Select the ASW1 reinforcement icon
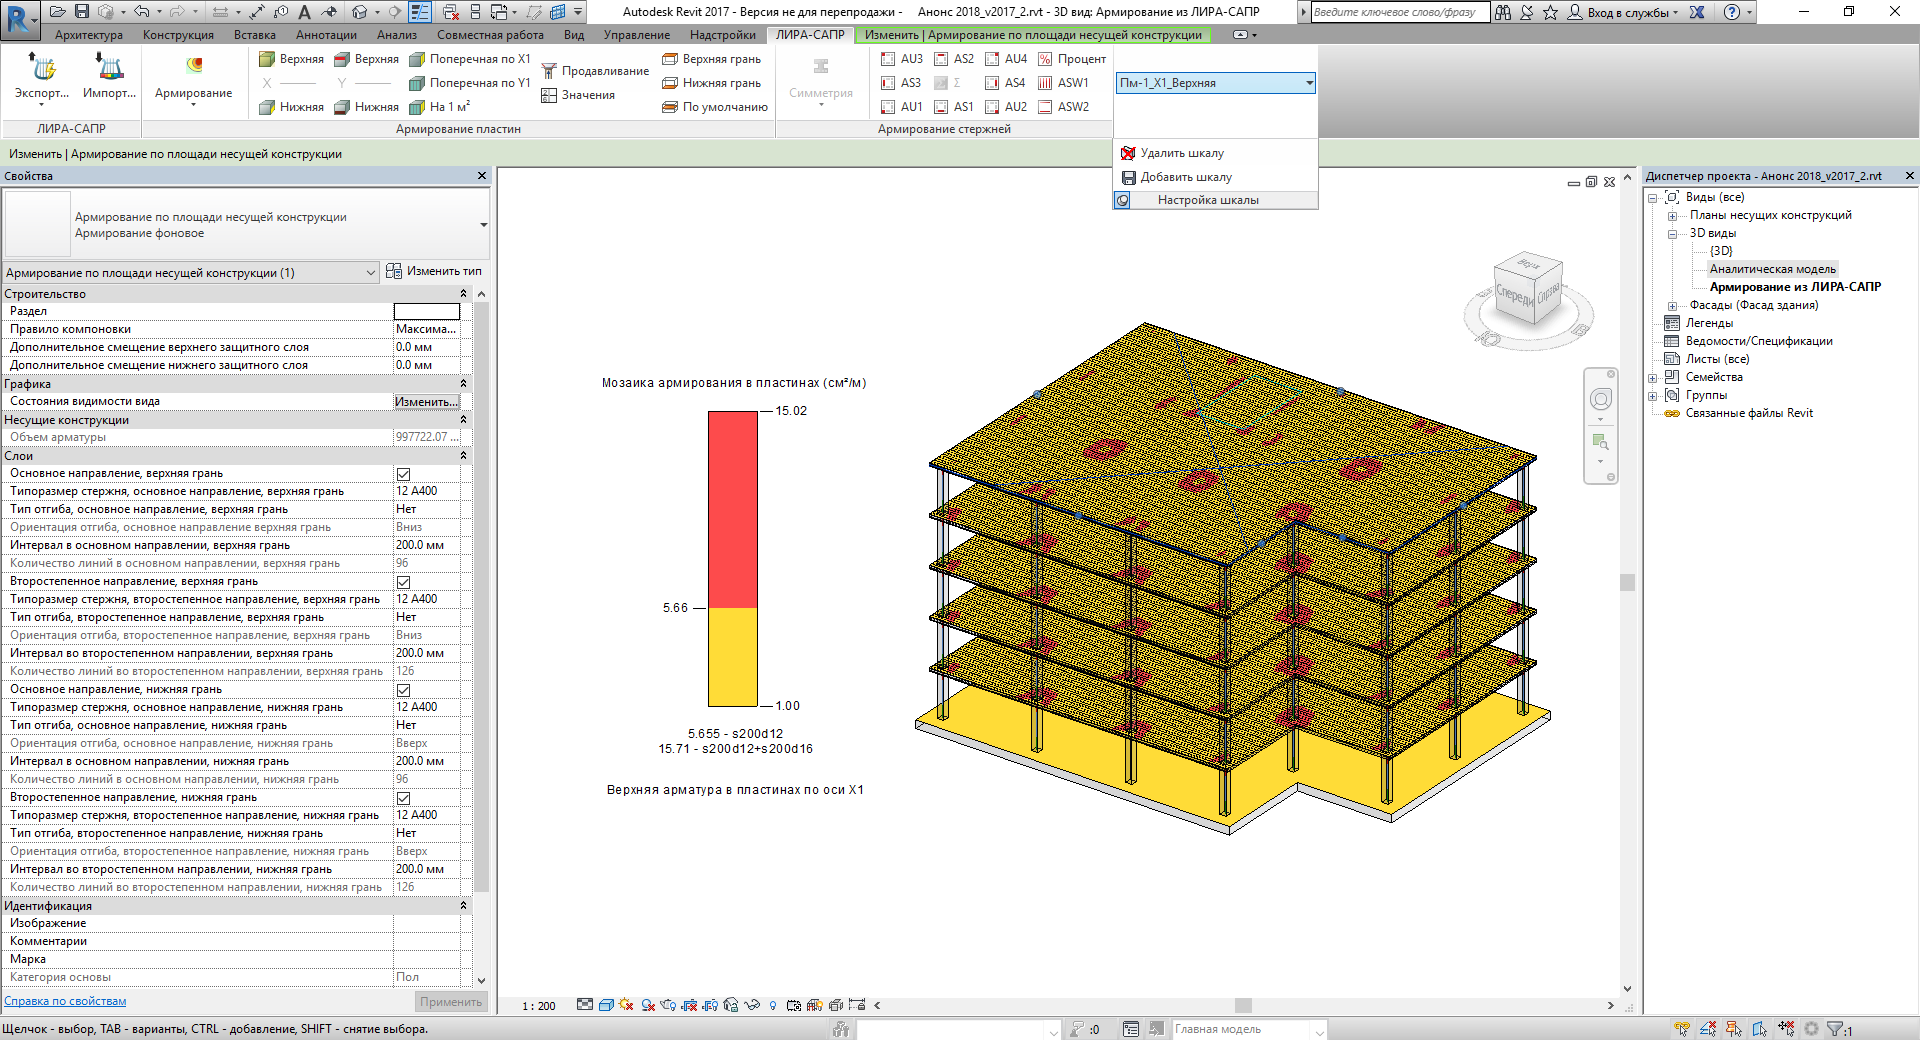 (x=1045, y=83)
